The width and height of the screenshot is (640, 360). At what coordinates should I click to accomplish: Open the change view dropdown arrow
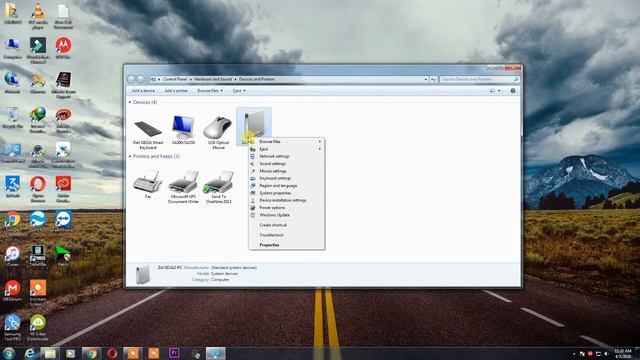pyautogui.click(x=499, y=91)
